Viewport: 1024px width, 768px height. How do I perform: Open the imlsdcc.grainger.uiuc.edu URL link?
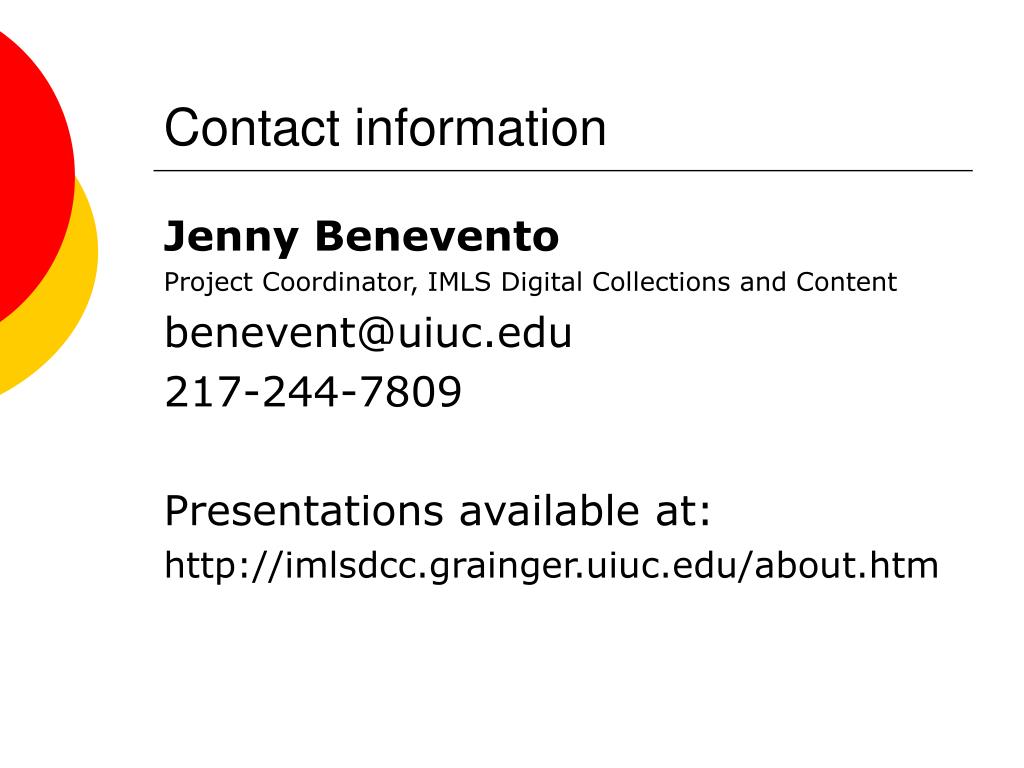(x=551, y=566)
